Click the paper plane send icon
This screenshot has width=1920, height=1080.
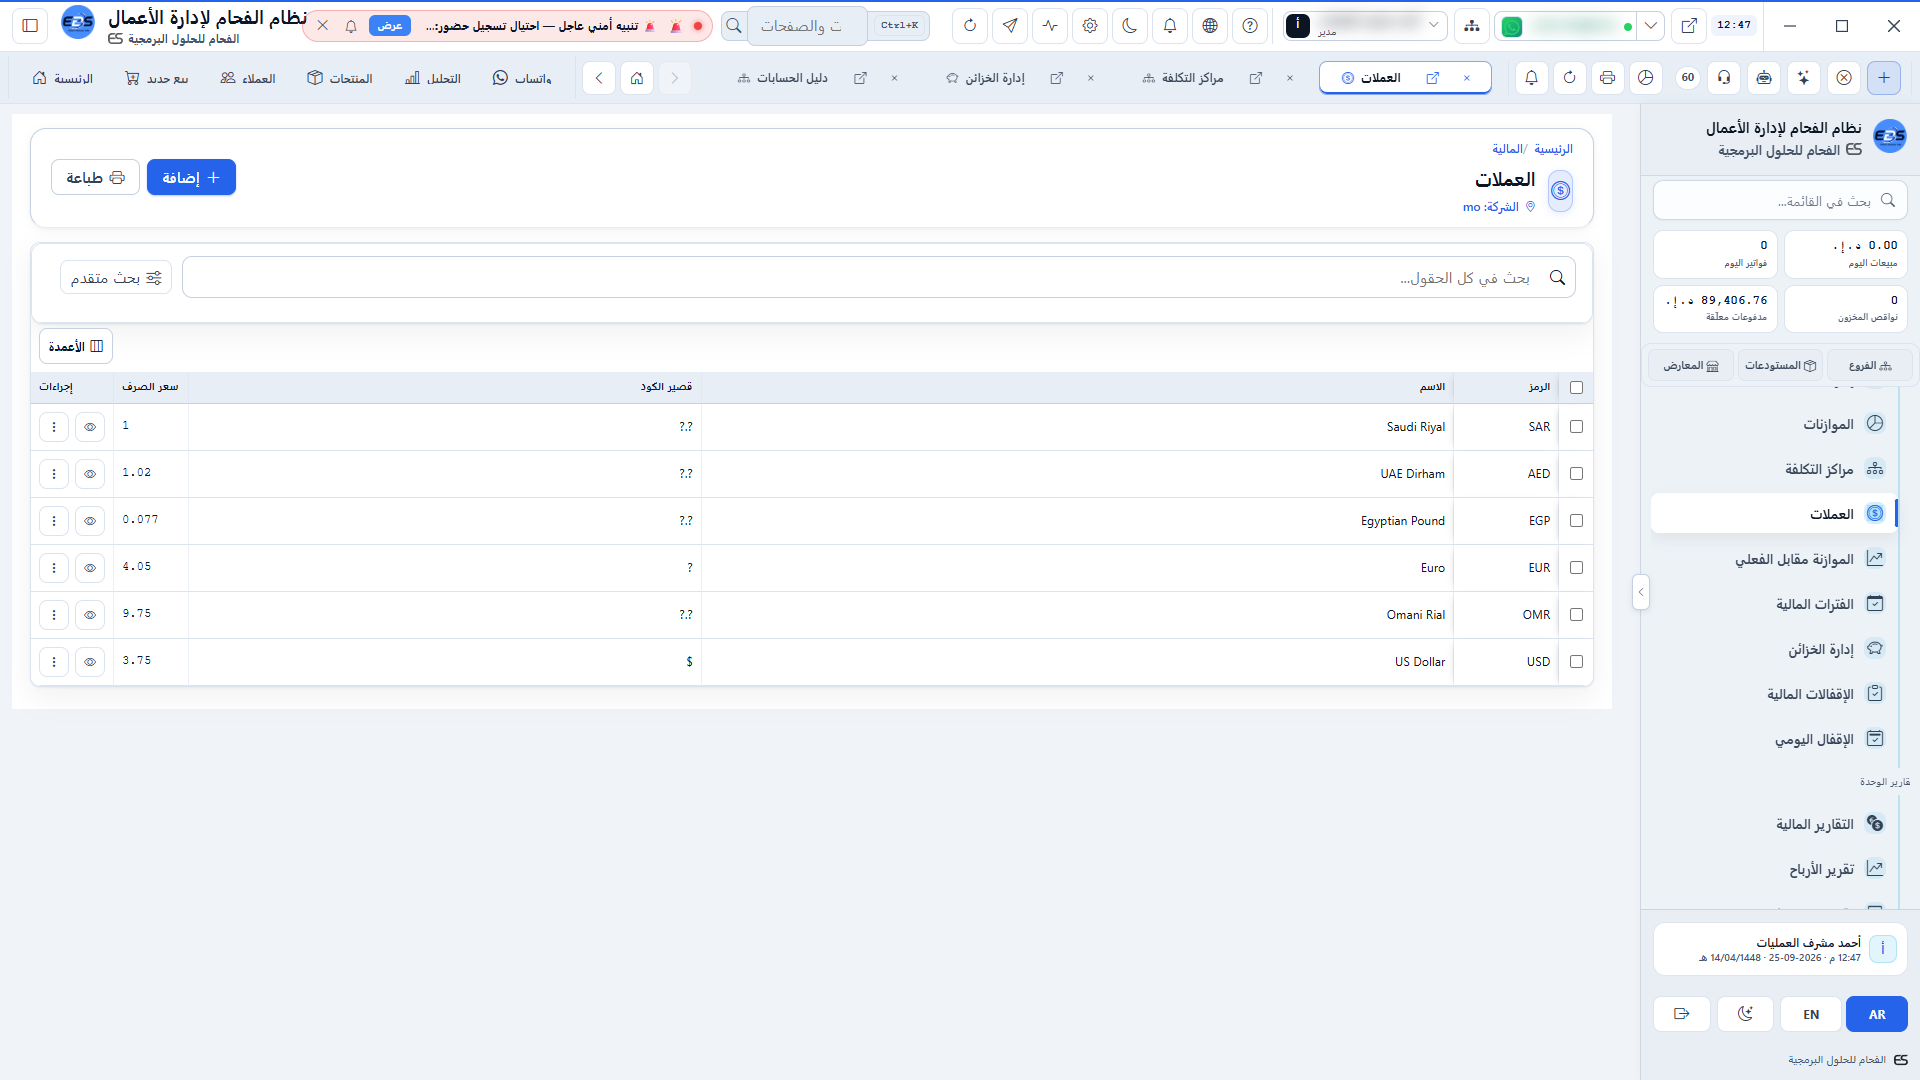1010,26
